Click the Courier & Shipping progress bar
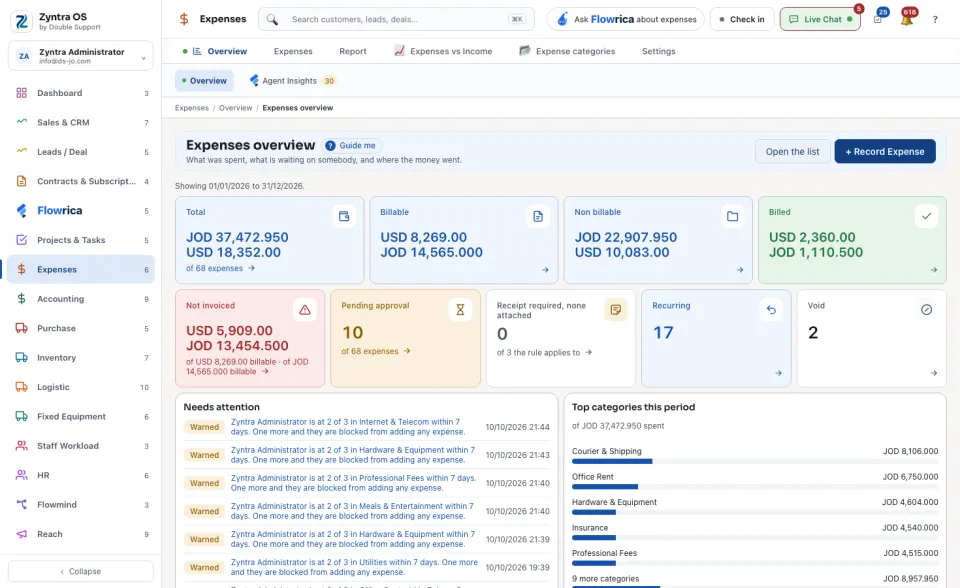This screenshot has height=588, width=960. point(755,461)
